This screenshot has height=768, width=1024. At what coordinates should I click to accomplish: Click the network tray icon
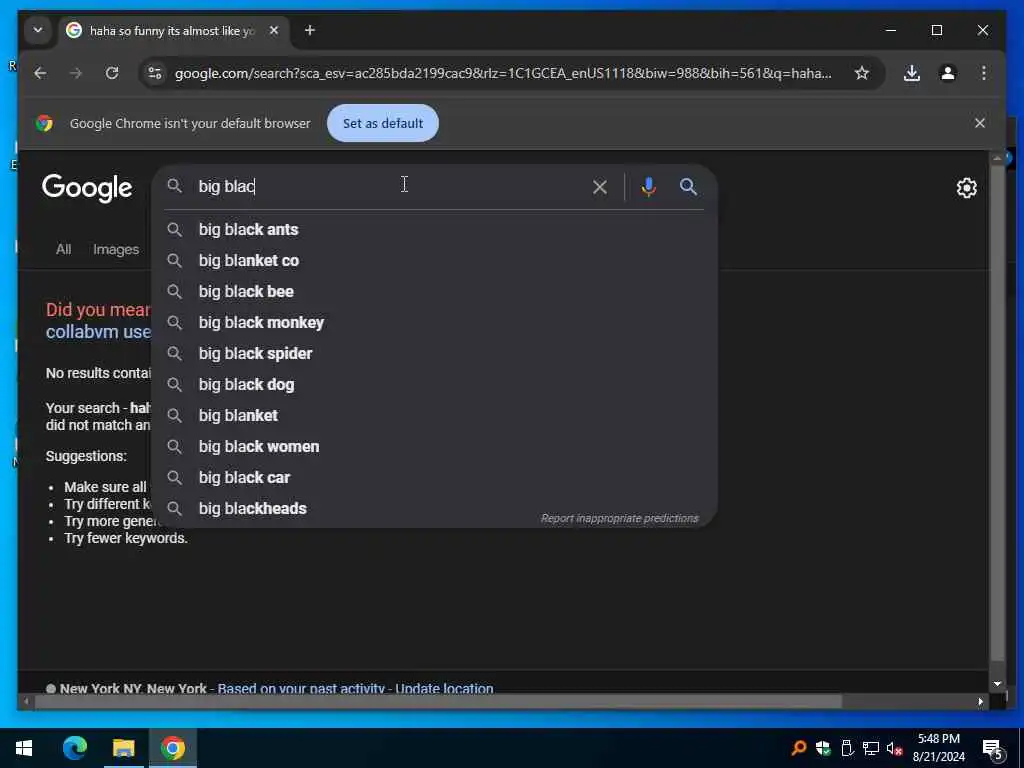click(x=870, y=748)
